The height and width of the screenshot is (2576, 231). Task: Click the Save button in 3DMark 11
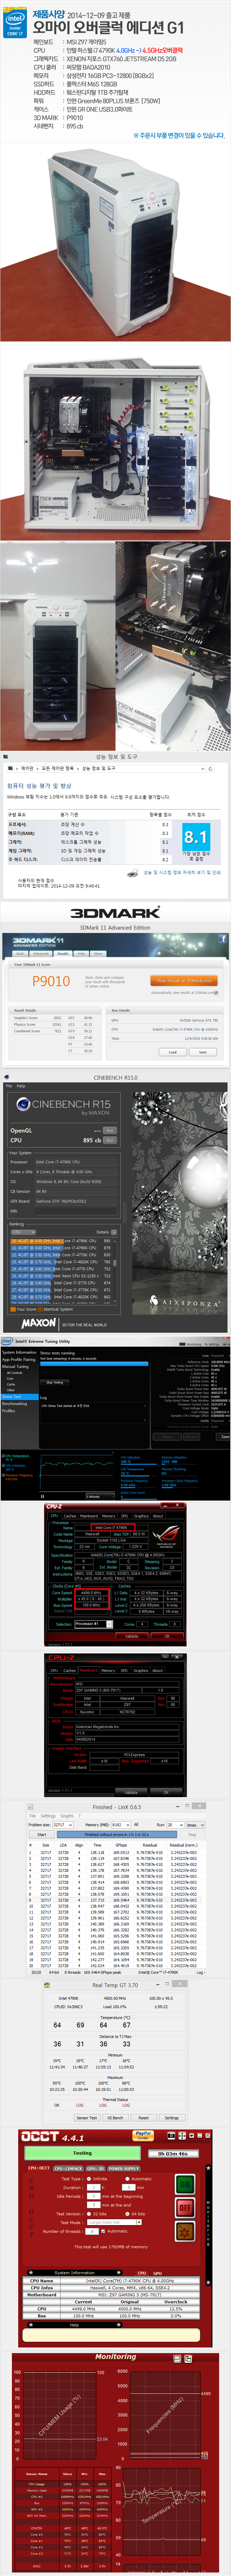coord(203,1052)
